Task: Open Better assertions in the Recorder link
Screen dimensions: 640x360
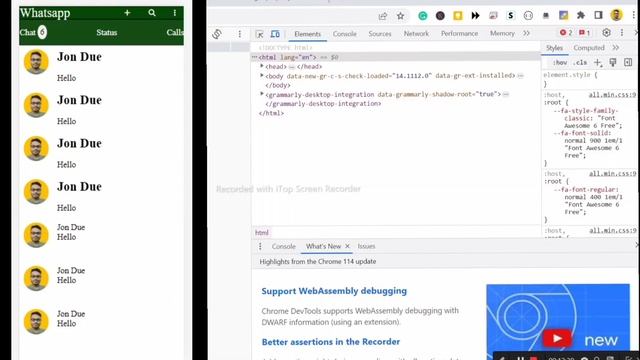Action: coord(331,342)
